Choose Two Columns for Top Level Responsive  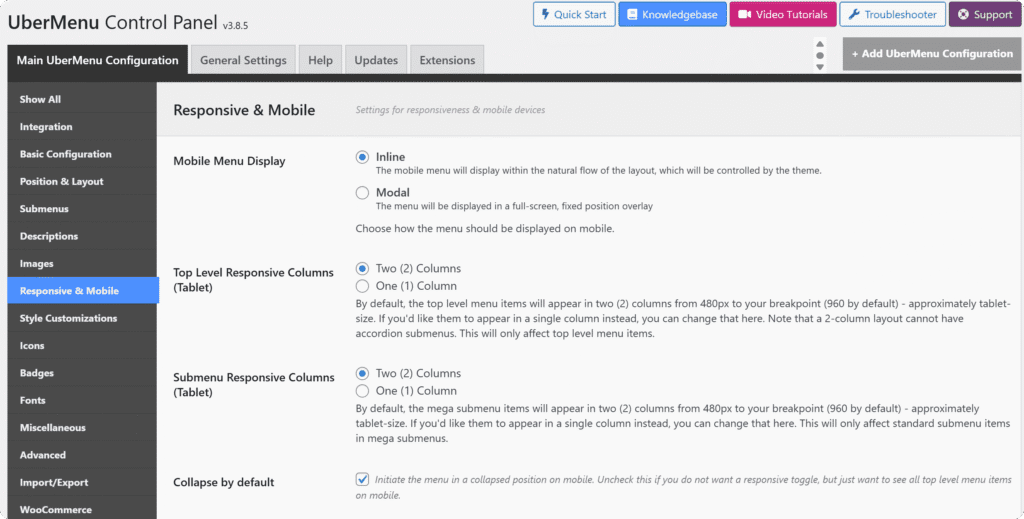pyautogui.click(x=362, y=268)
